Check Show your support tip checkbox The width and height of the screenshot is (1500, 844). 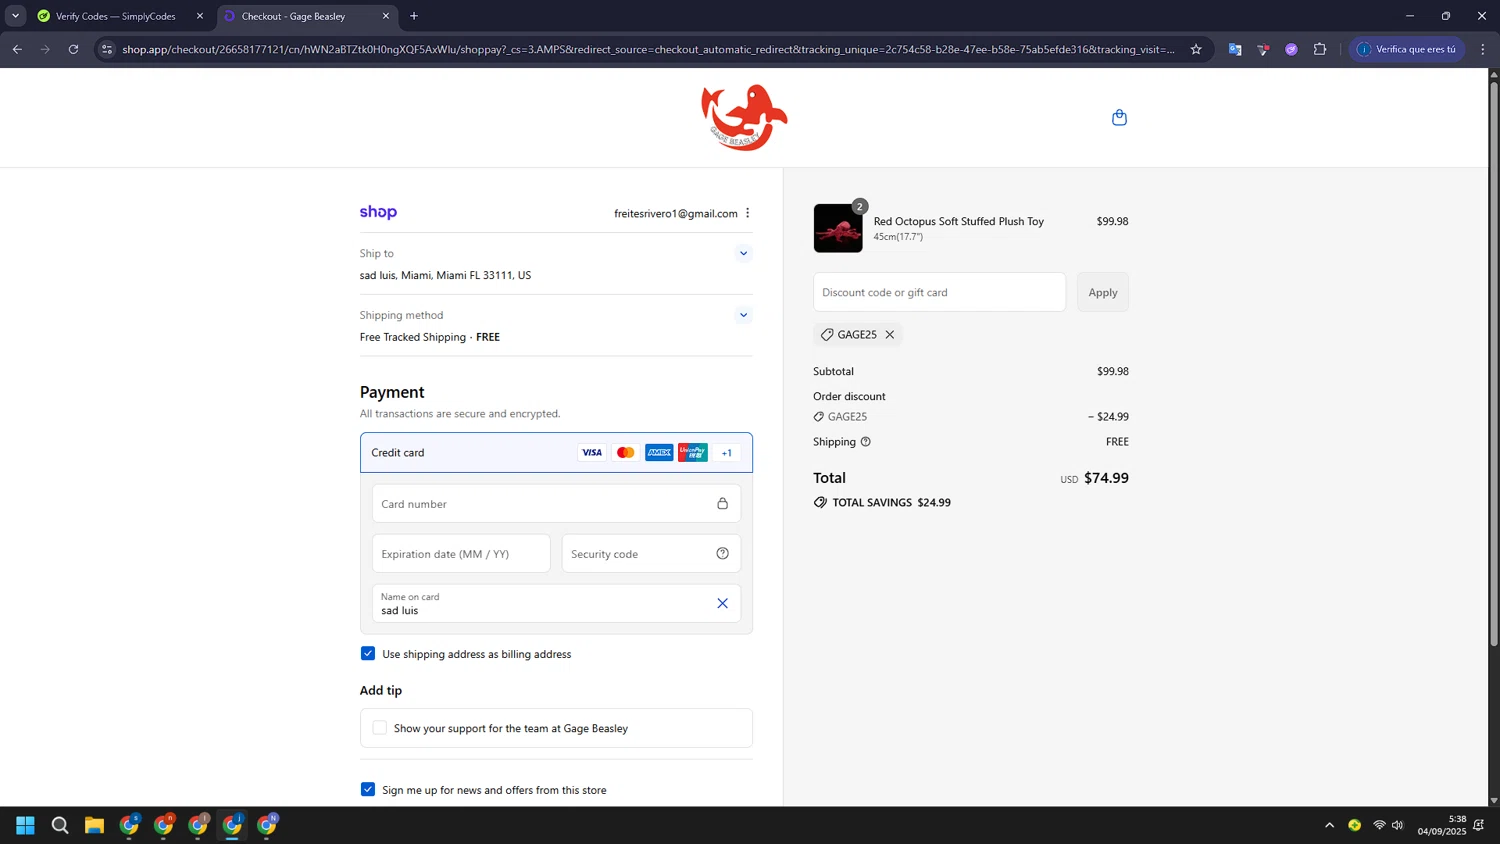pos(379,728)
